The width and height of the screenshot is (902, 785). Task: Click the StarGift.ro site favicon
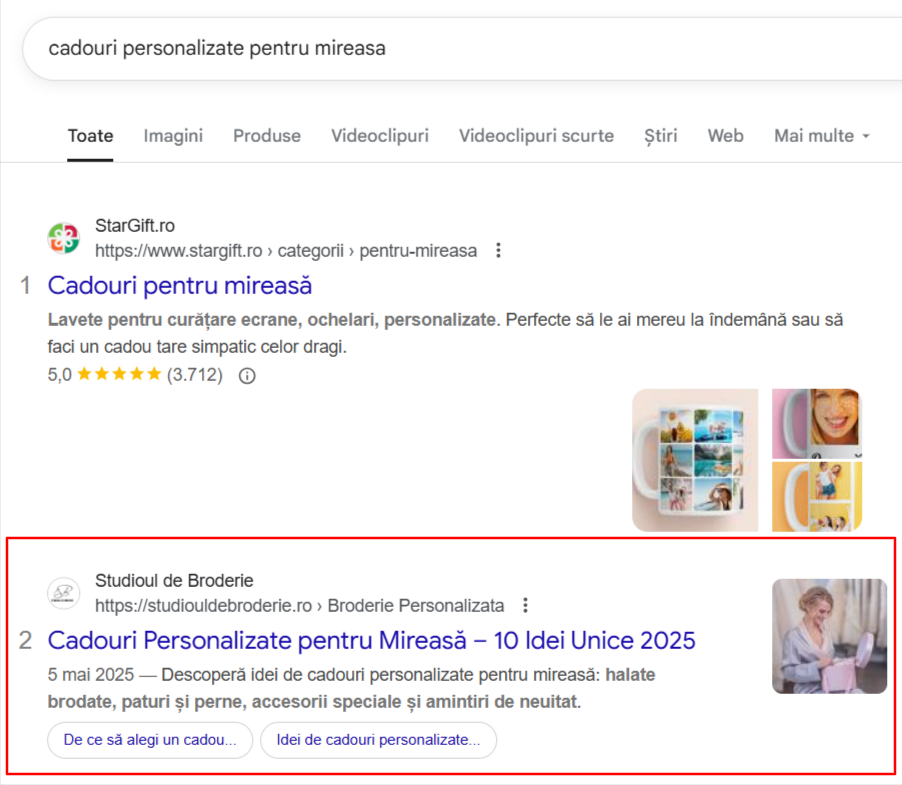pyautogui.click(x=63, y=238)
